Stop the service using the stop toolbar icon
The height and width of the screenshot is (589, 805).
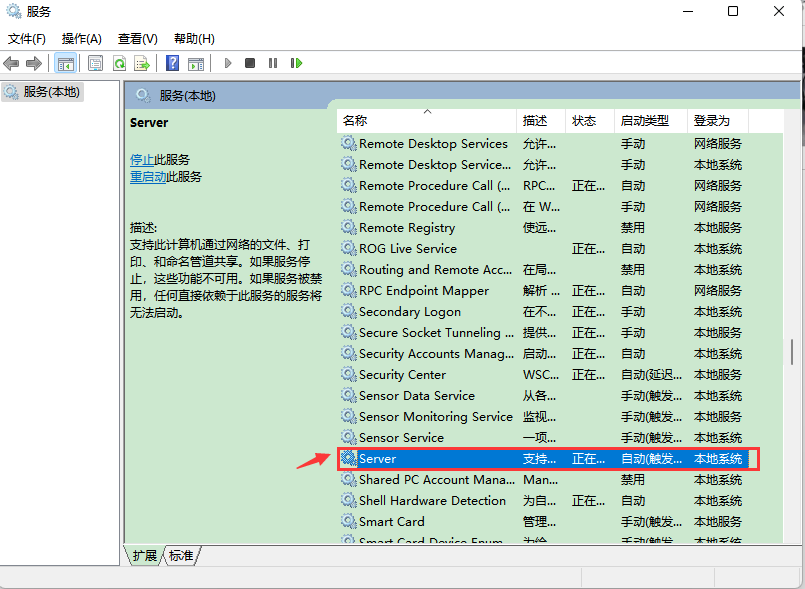[x=251, y=63]
